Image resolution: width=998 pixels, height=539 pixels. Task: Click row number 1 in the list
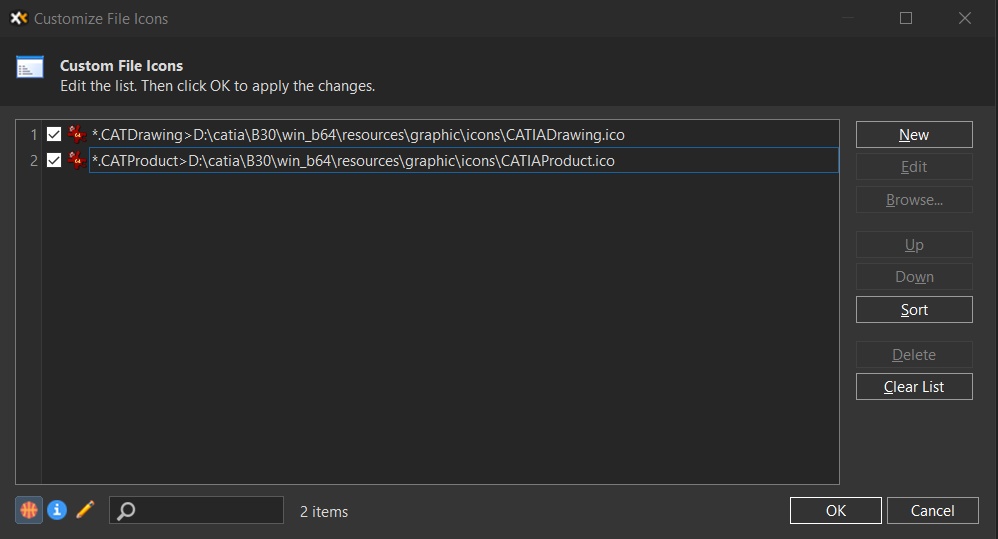[x=34, y=135]
